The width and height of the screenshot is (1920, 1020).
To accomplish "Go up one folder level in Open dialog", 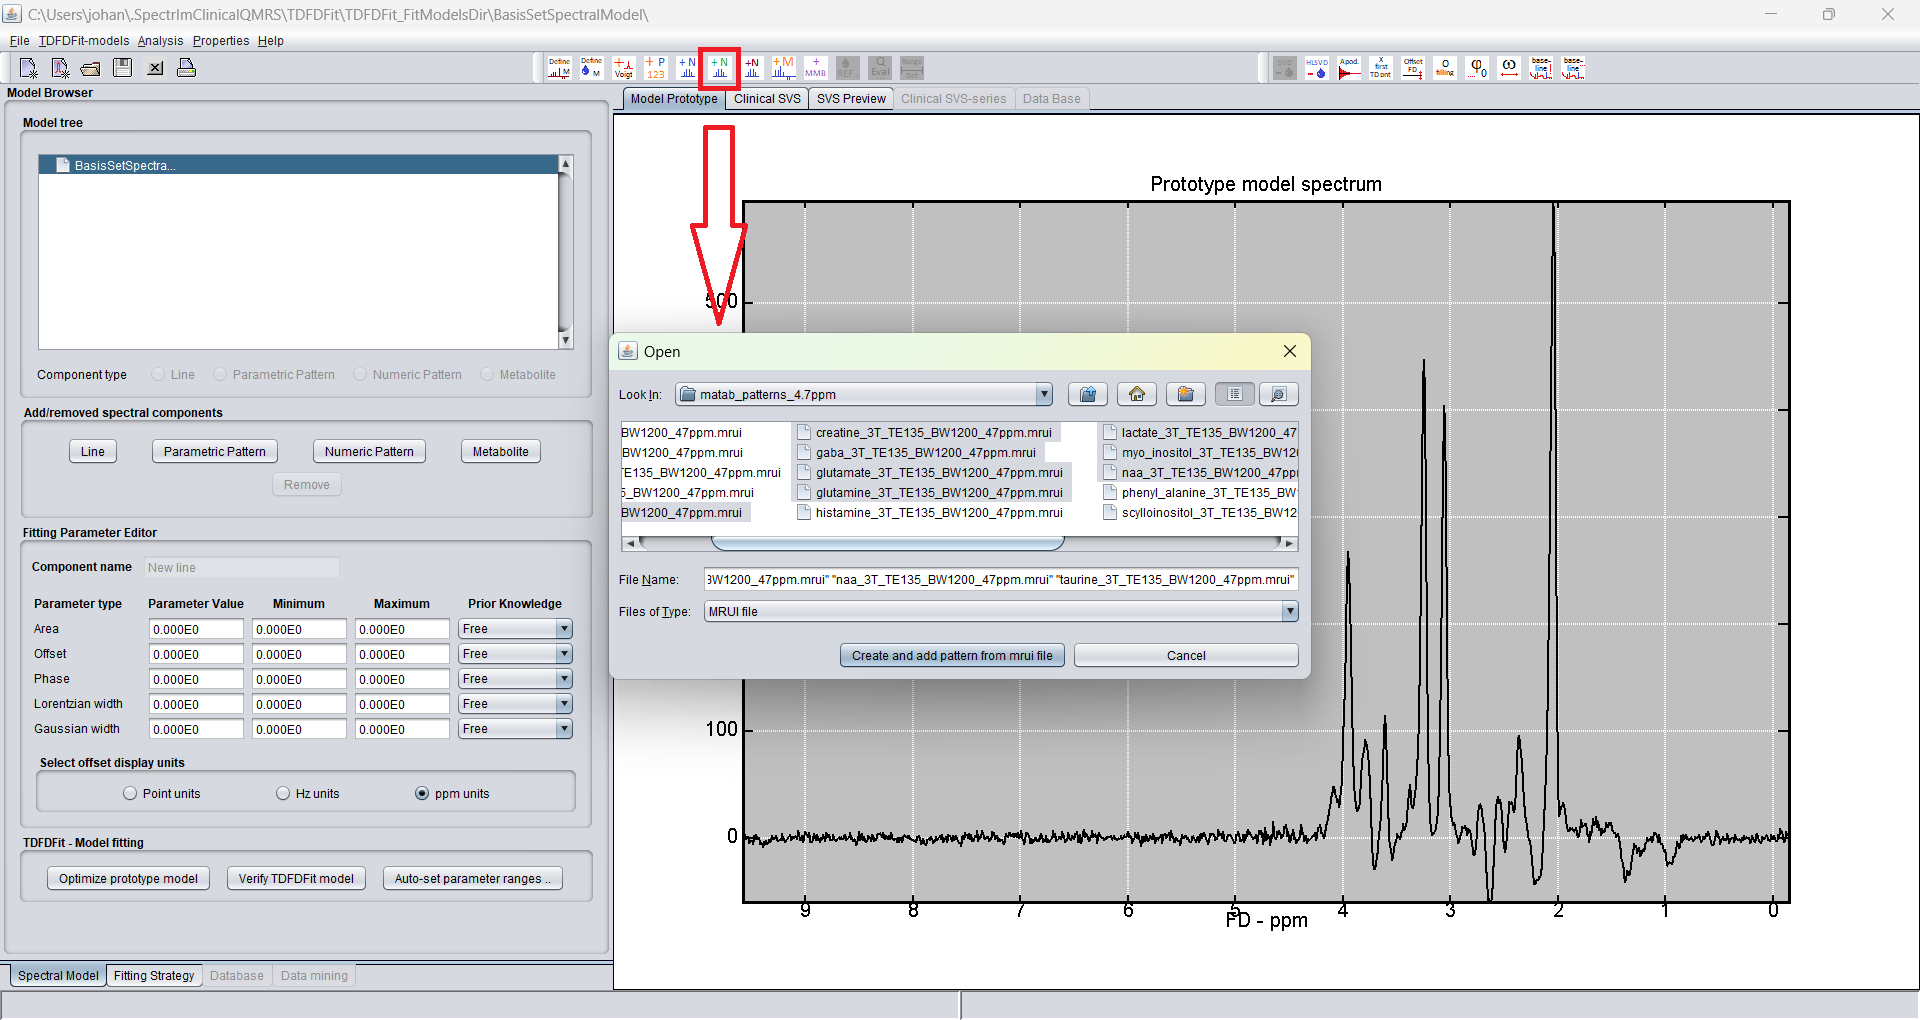I will pos(1088,394).
